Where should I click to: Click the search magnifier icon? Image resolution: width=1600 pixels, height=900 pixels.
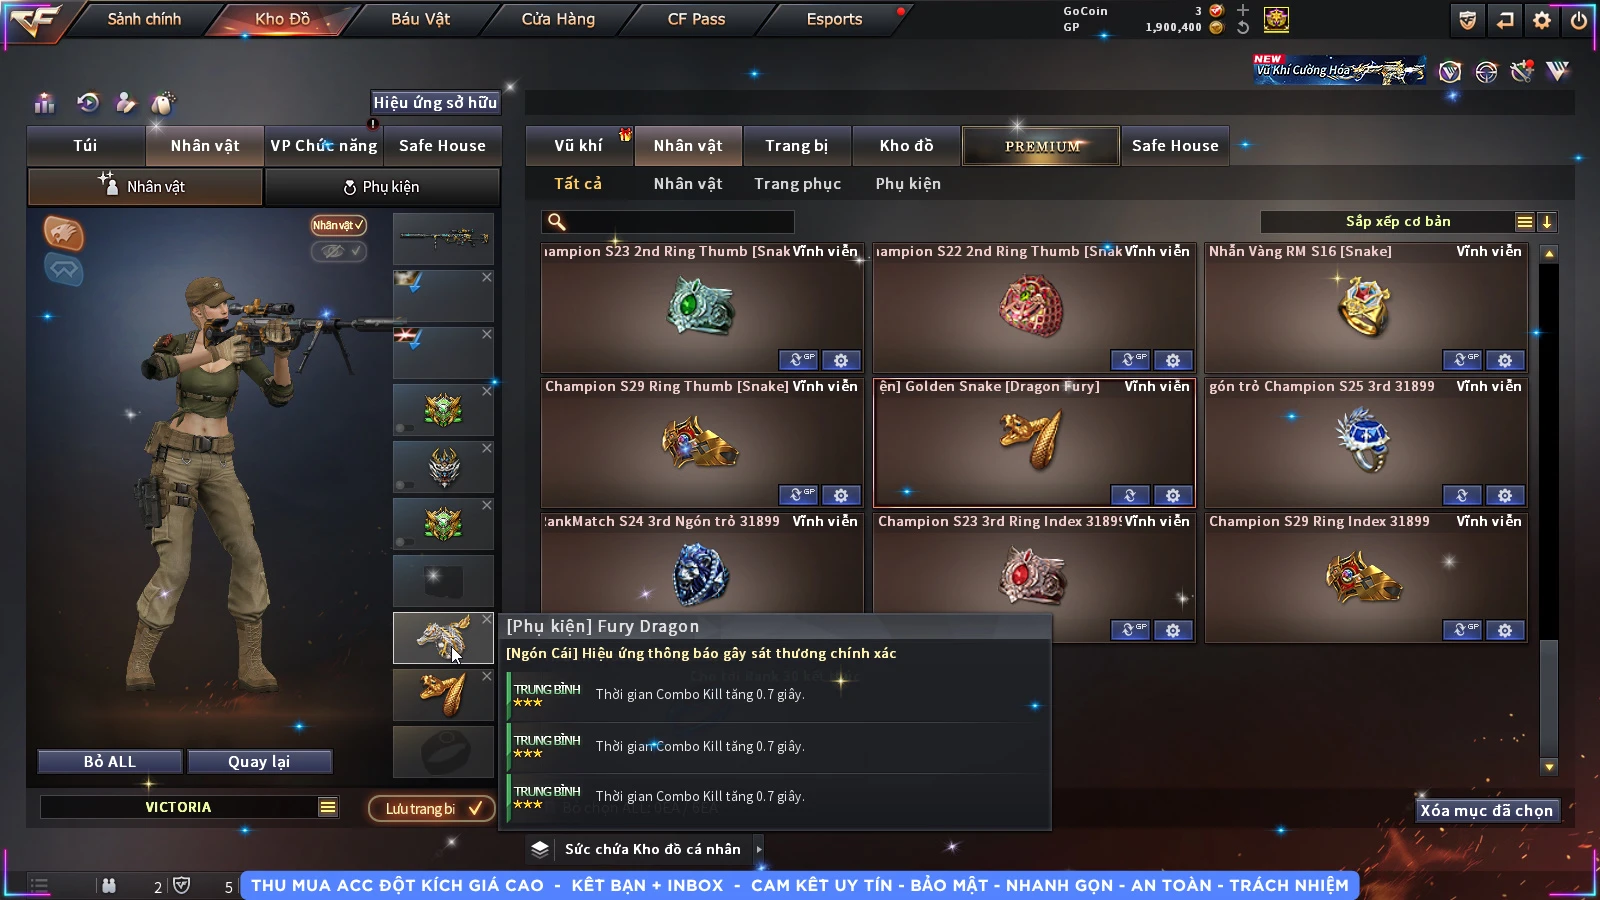point(557,222)
